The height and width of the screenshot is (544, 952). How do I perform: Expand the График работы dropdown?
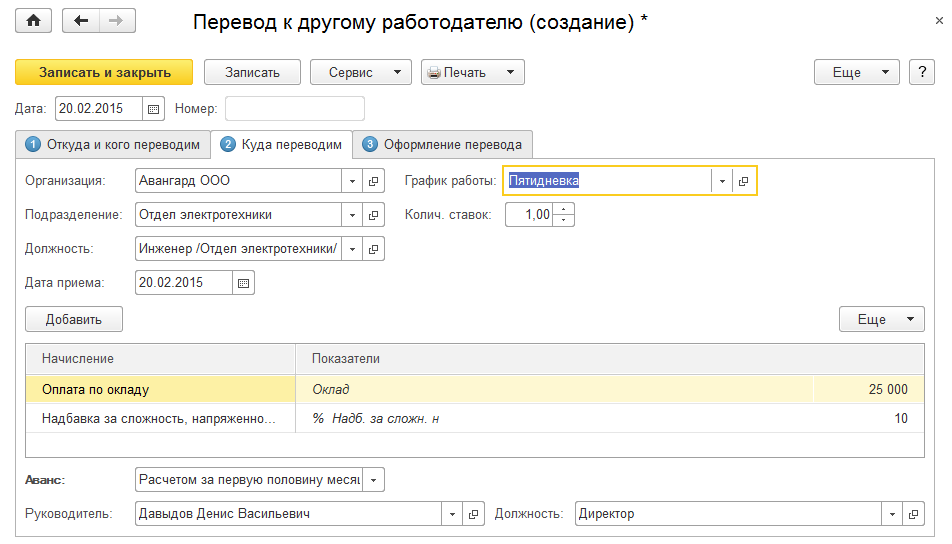coord(722,181)
